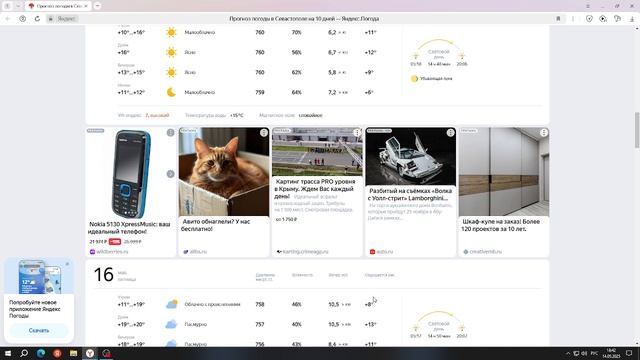The width and height of the screenshot is (640, 360).
Task: Click the +19°...+20° daytime temperature
Action: [131, 324]
